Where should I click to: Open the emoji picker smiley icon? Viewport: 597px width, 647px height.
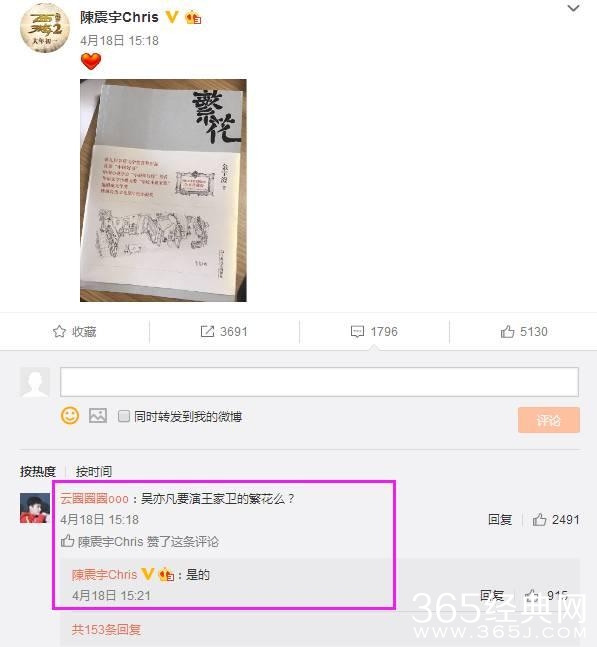[x=70, y=416]
